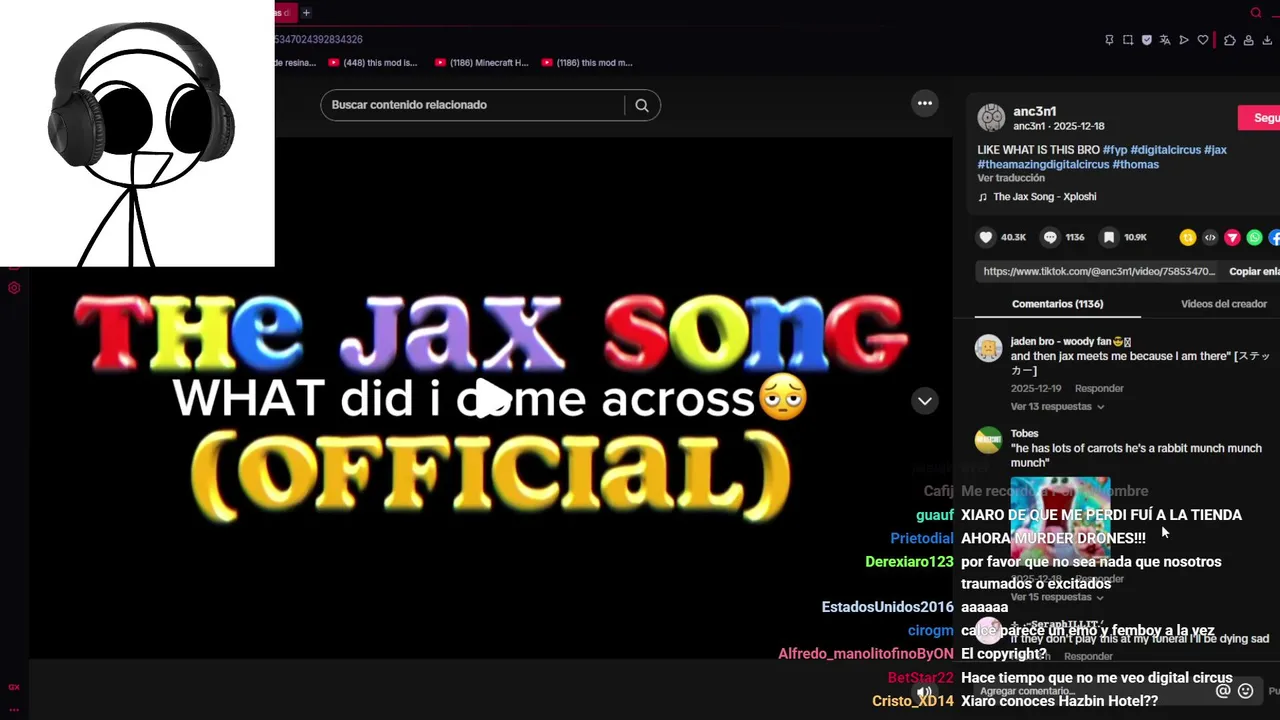1280x720 pixels.
Task: Open the #thomas hashtag
Action: (x=1136, y=165)
